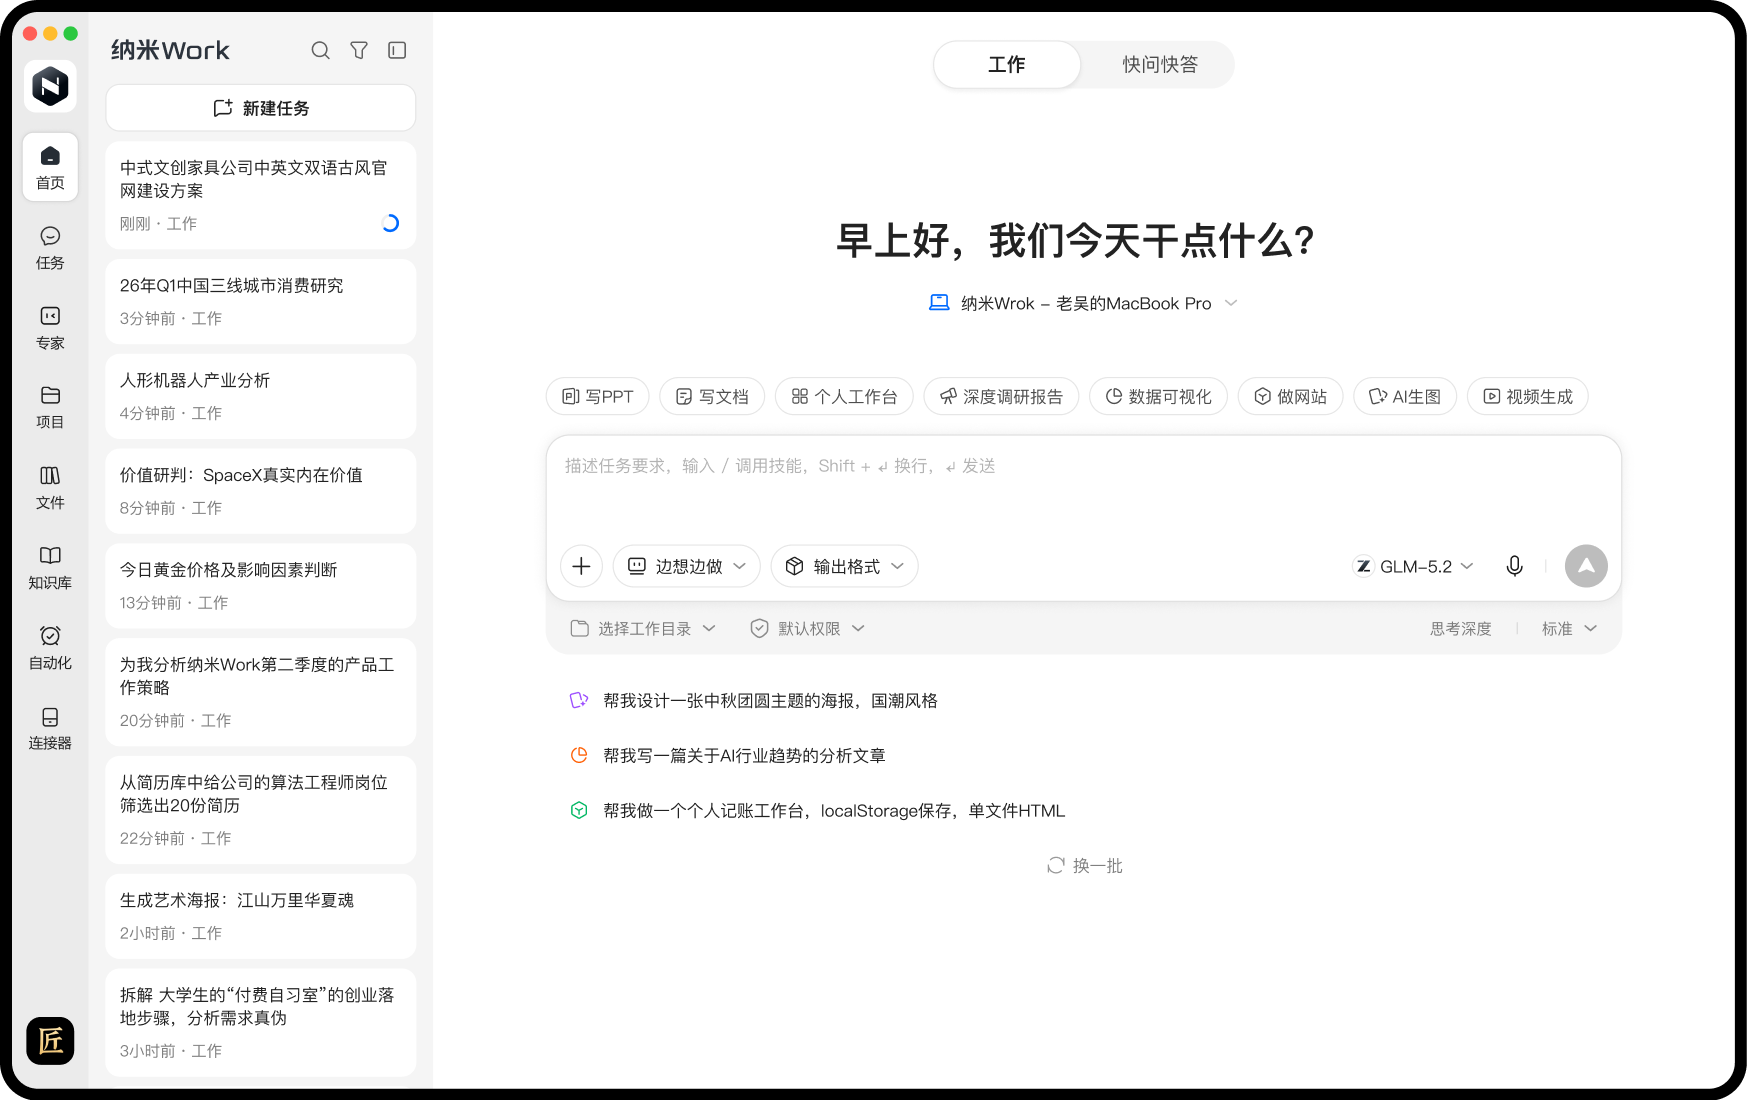The width and height of the screenshot is (1748, 1100).
Task: Open task 生成艺术海报：江山万里华夏魂
Action: (x=261, y=916)
